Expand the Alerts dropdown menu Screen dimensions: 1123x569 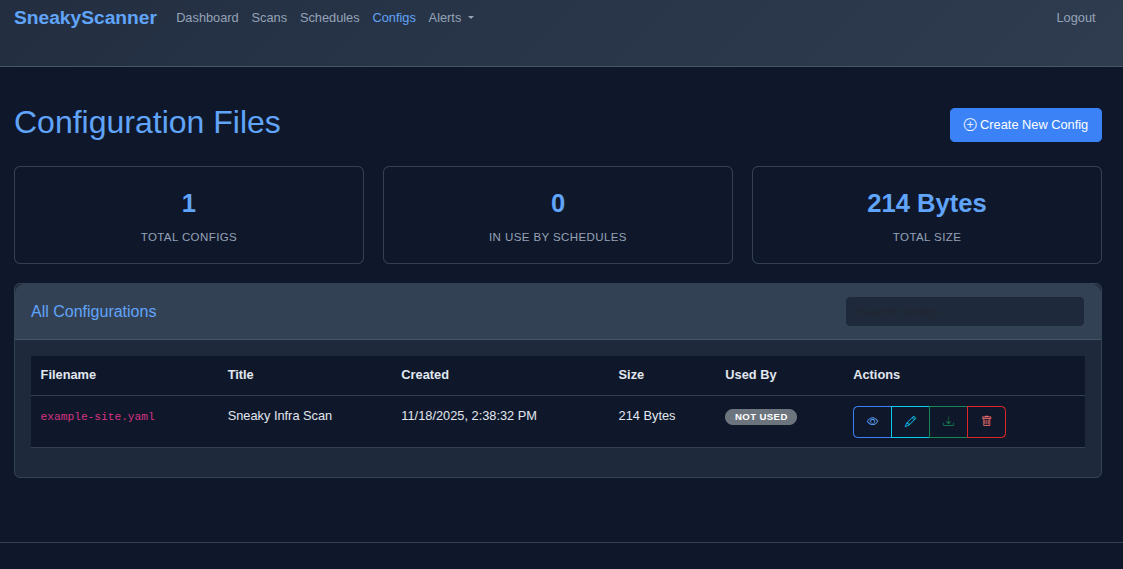pos(450,18)
